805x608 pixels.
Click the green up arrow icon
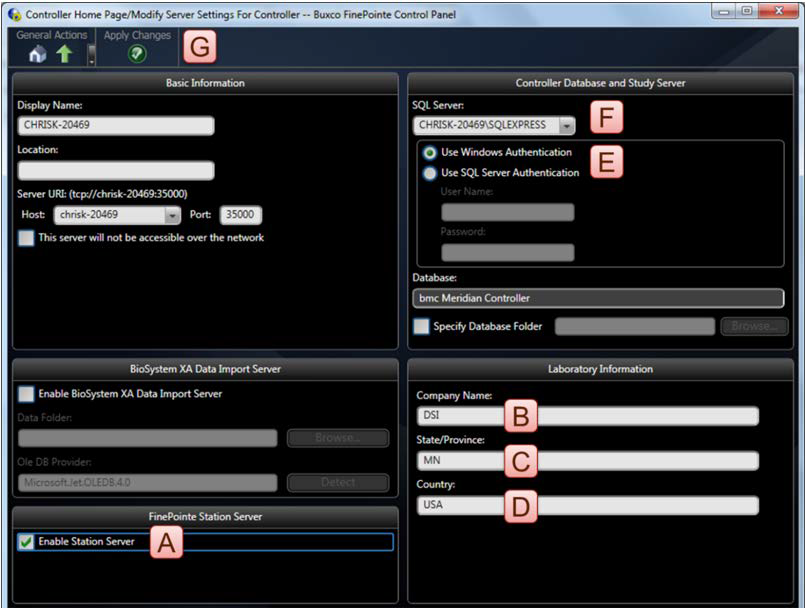point(64,53)
